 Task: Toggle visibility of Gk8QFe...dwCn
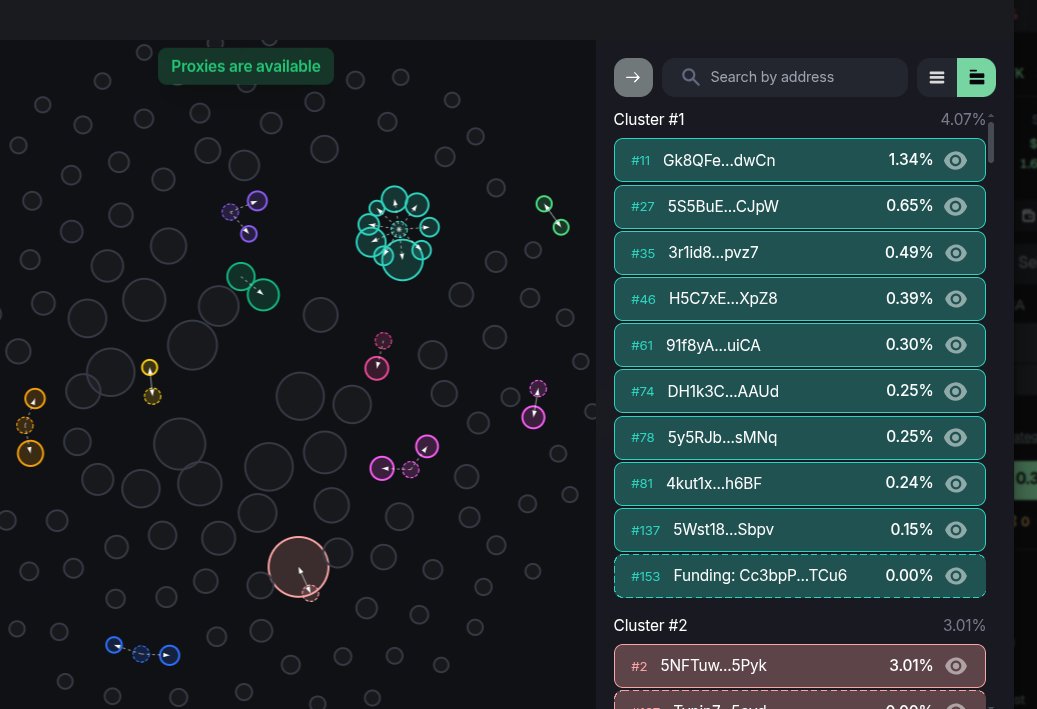coord(956,160)
